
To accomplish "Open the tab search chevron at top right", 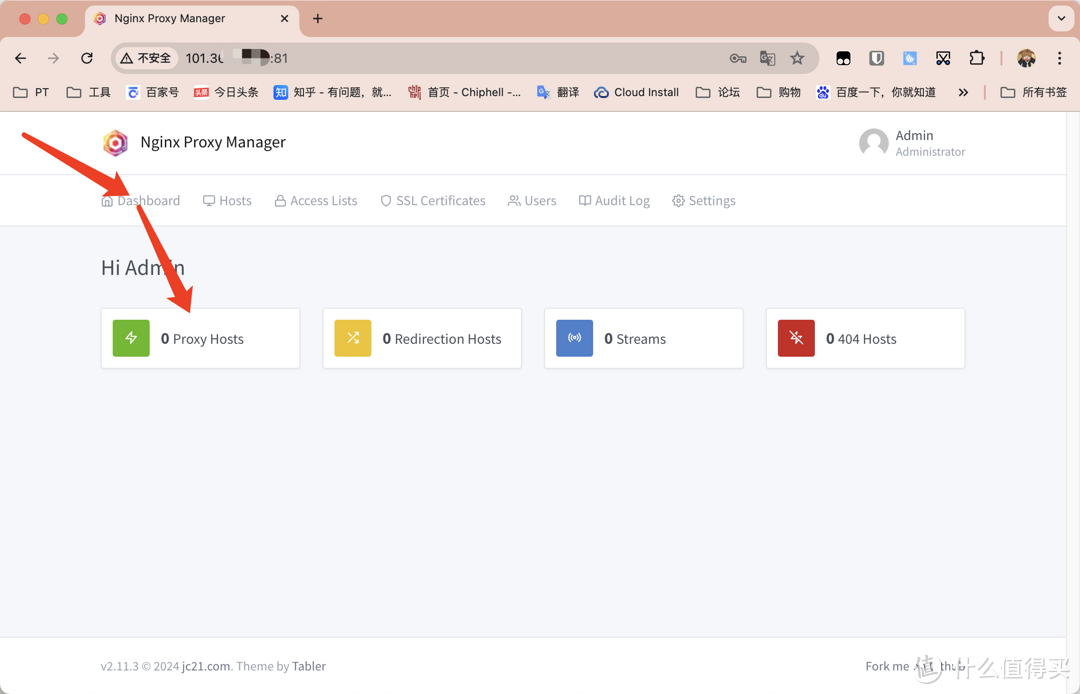I will click(1061, 18).
